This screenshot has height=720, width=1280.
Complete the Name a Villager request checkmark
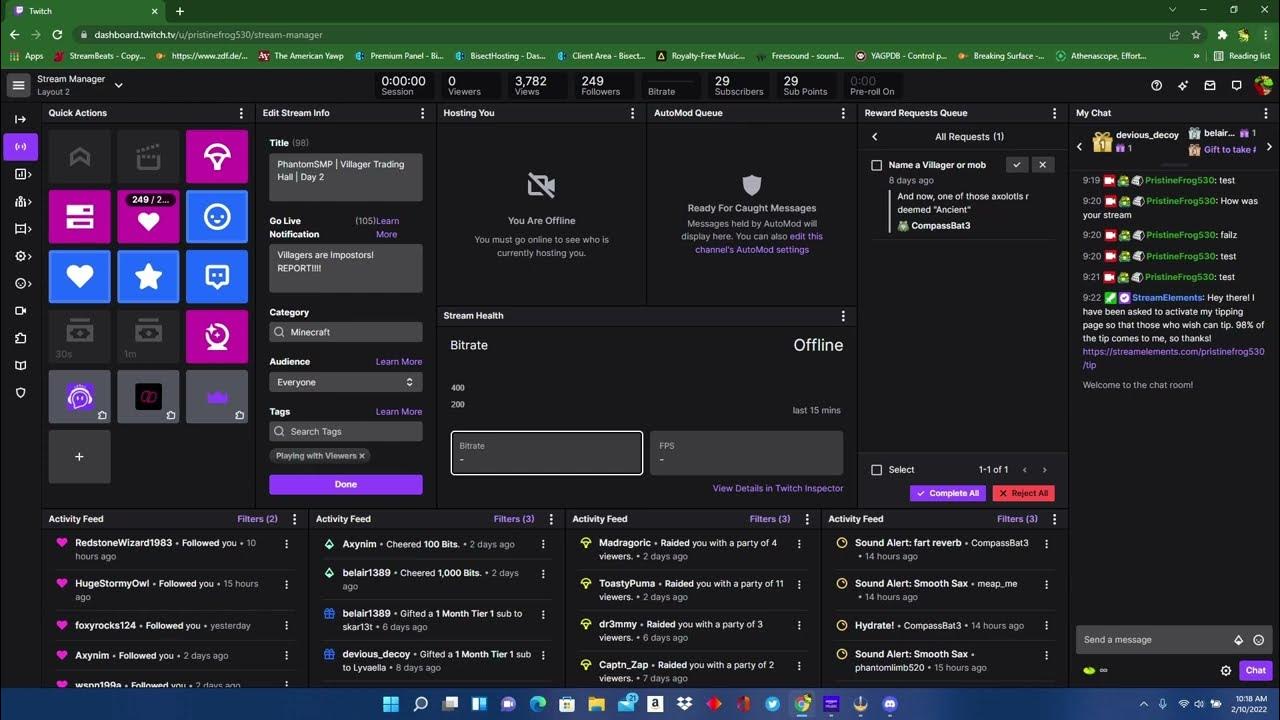(1017, 165)
